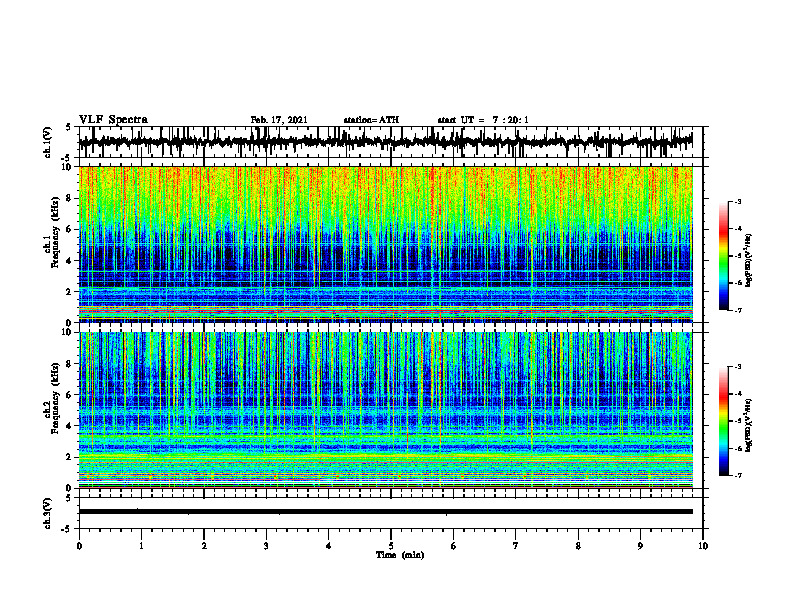Screen dimensions: 792x612
Task: Click the "ch.1 Frequency (kHz)" axis label
Action: coord(52,232)
